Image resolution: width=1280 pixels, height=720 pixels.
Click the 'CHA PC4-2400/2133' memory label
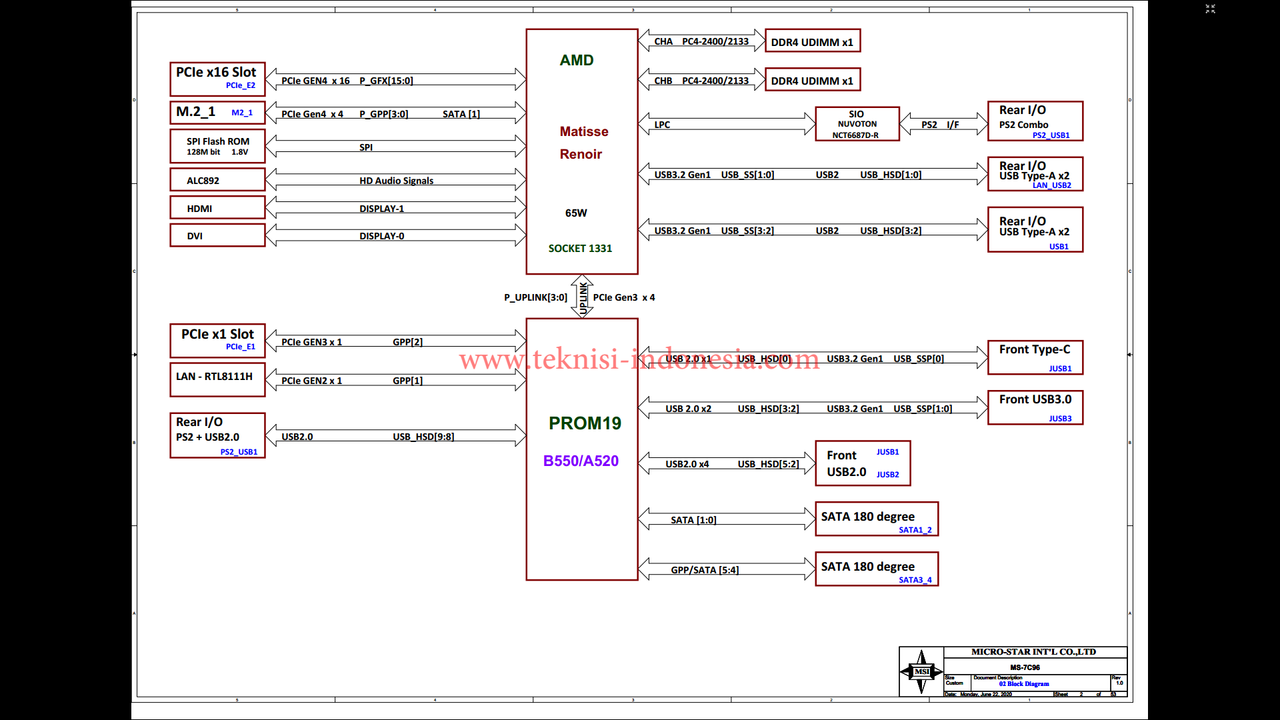point(702,42)
